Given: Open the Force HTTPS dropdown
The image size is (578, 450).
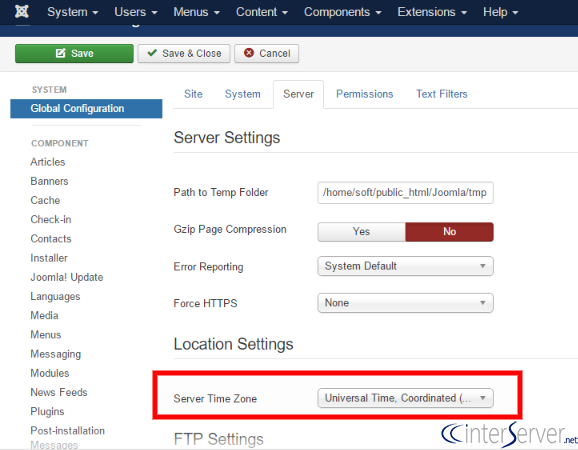Looking at the screenshot, I should [x=405, y=303].
